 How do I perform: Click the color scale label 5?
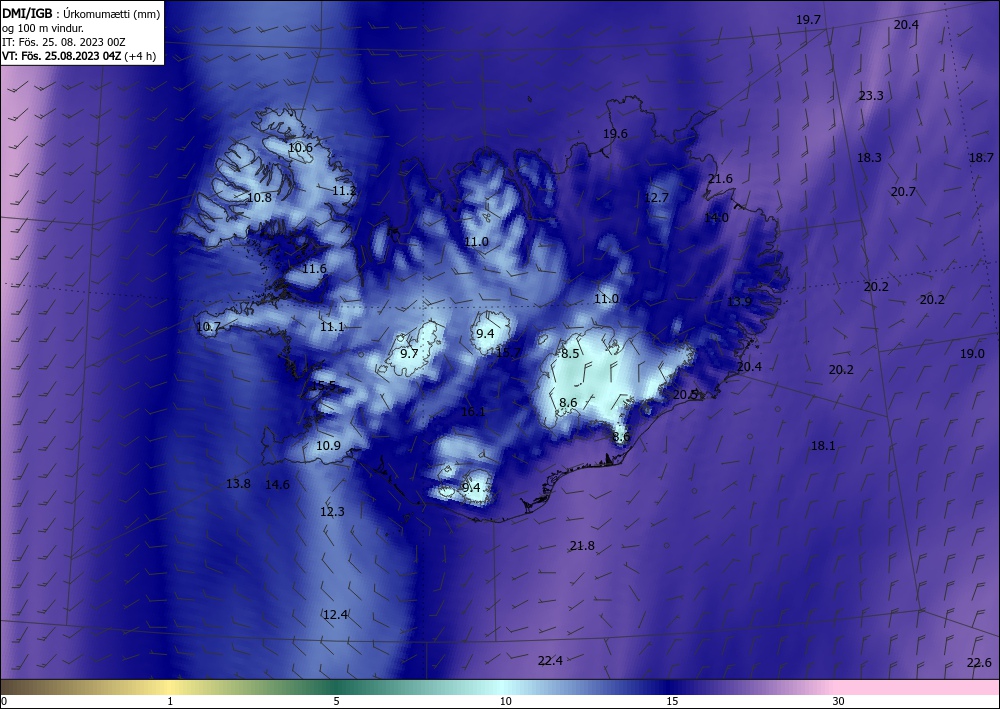pos(336,701)
